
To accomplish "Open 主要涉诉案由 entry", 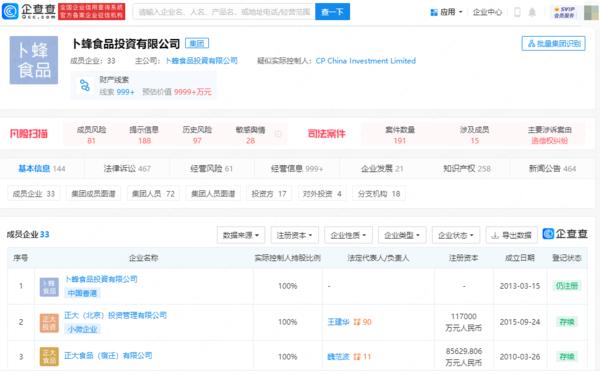I will (x=549, y=135).
